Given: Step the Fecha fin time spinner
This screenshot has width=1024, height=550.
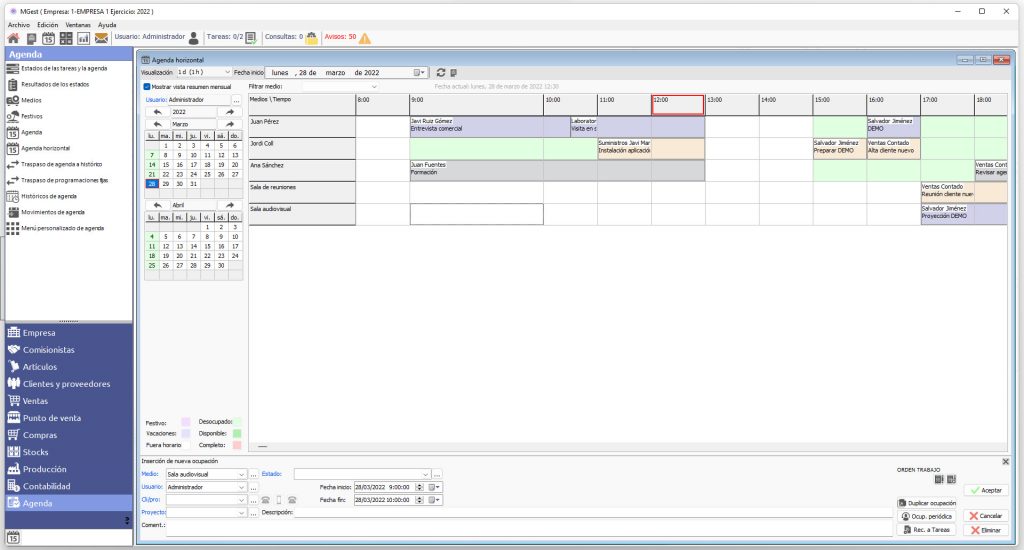Looking at the screenshot, I should [x=419, y=500].
